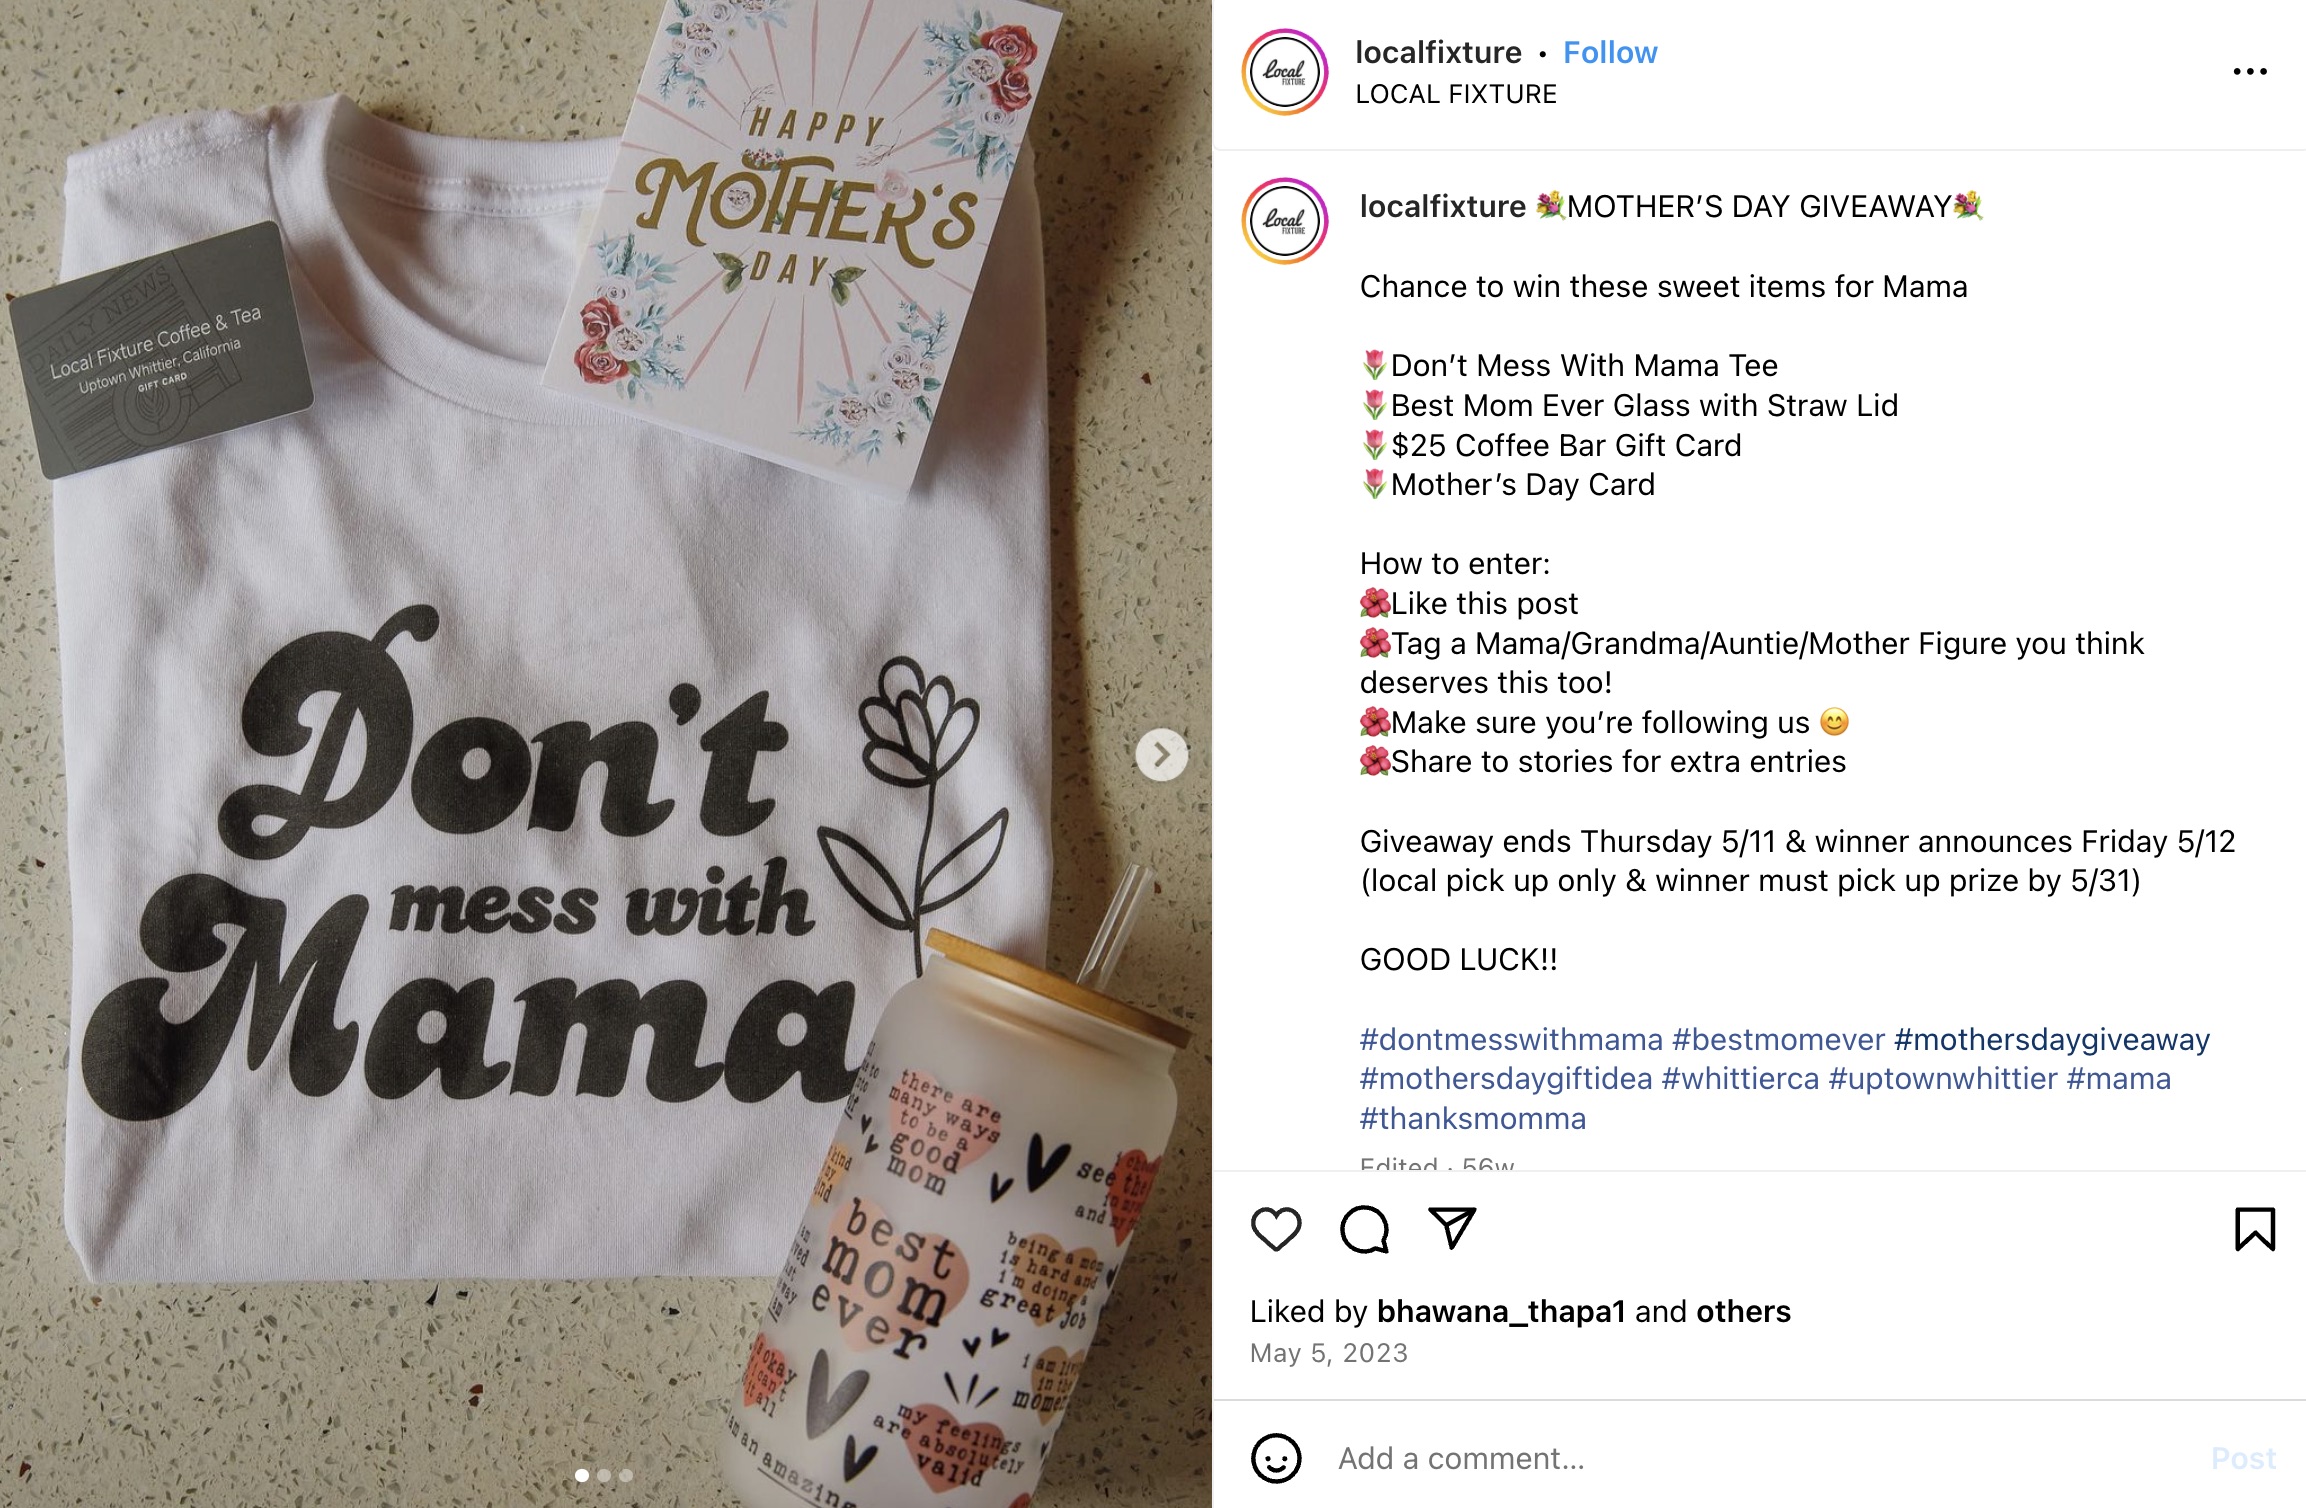Screen dimensions: 2306x1508
Task: Open localfixture profile picture in header
Action: [x=1285, y=72]
